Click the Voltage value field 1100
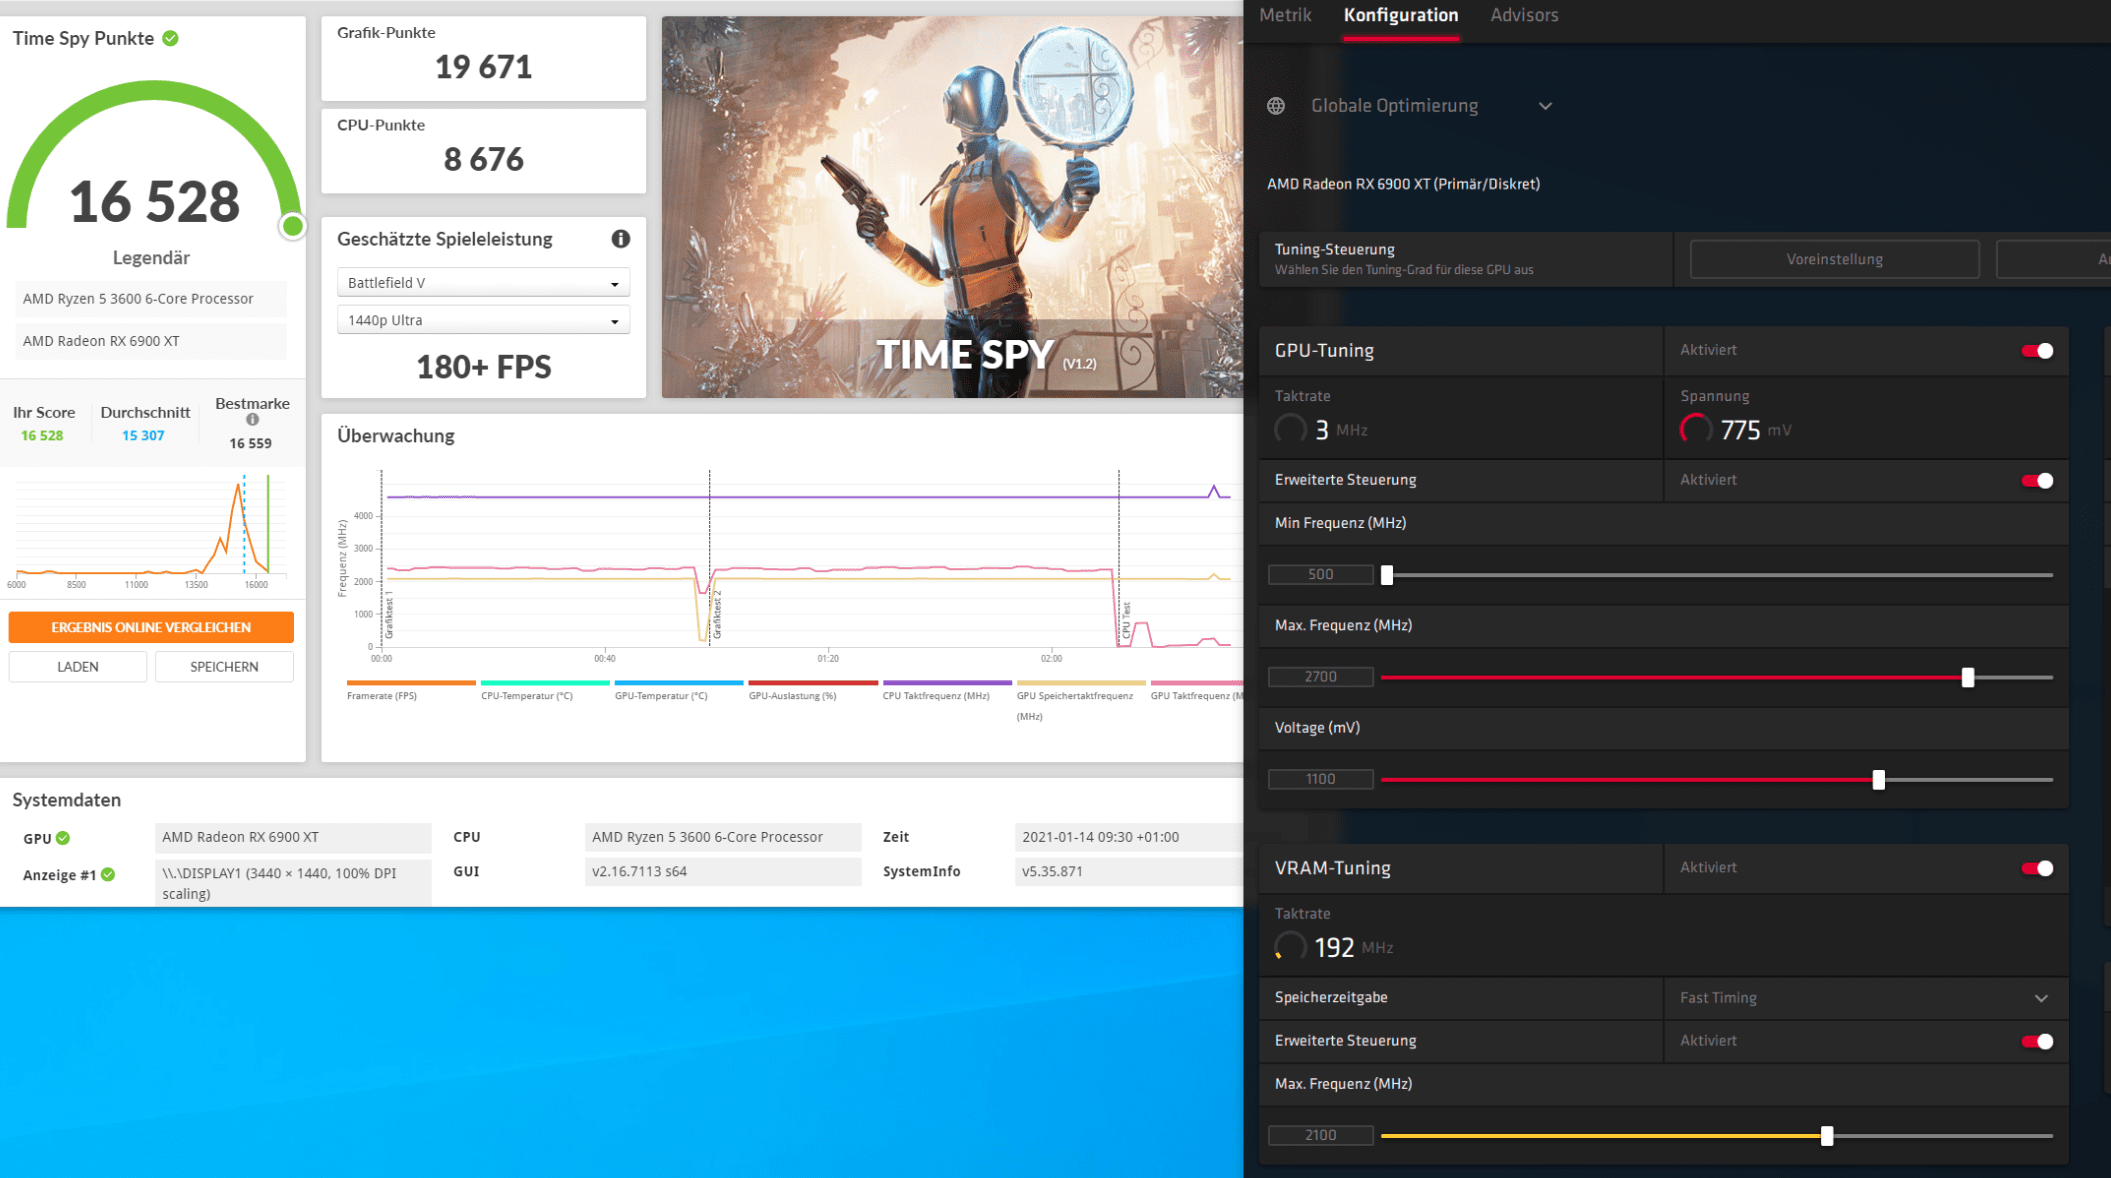The width and height of the screenshot is (2111, 1178). point(1320,779)
